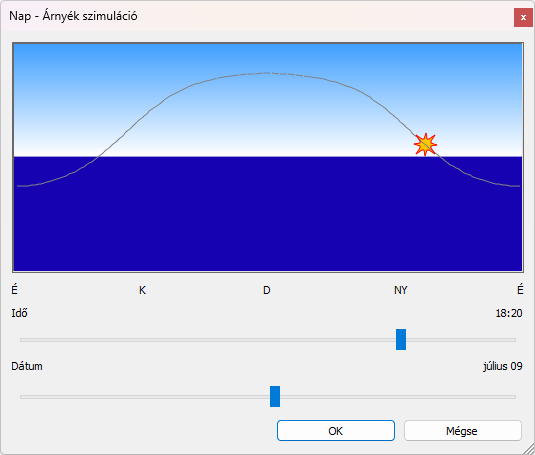Click the left É north label
The height and width of the screenshot is (455, 535).
click(x=14, y=289)
